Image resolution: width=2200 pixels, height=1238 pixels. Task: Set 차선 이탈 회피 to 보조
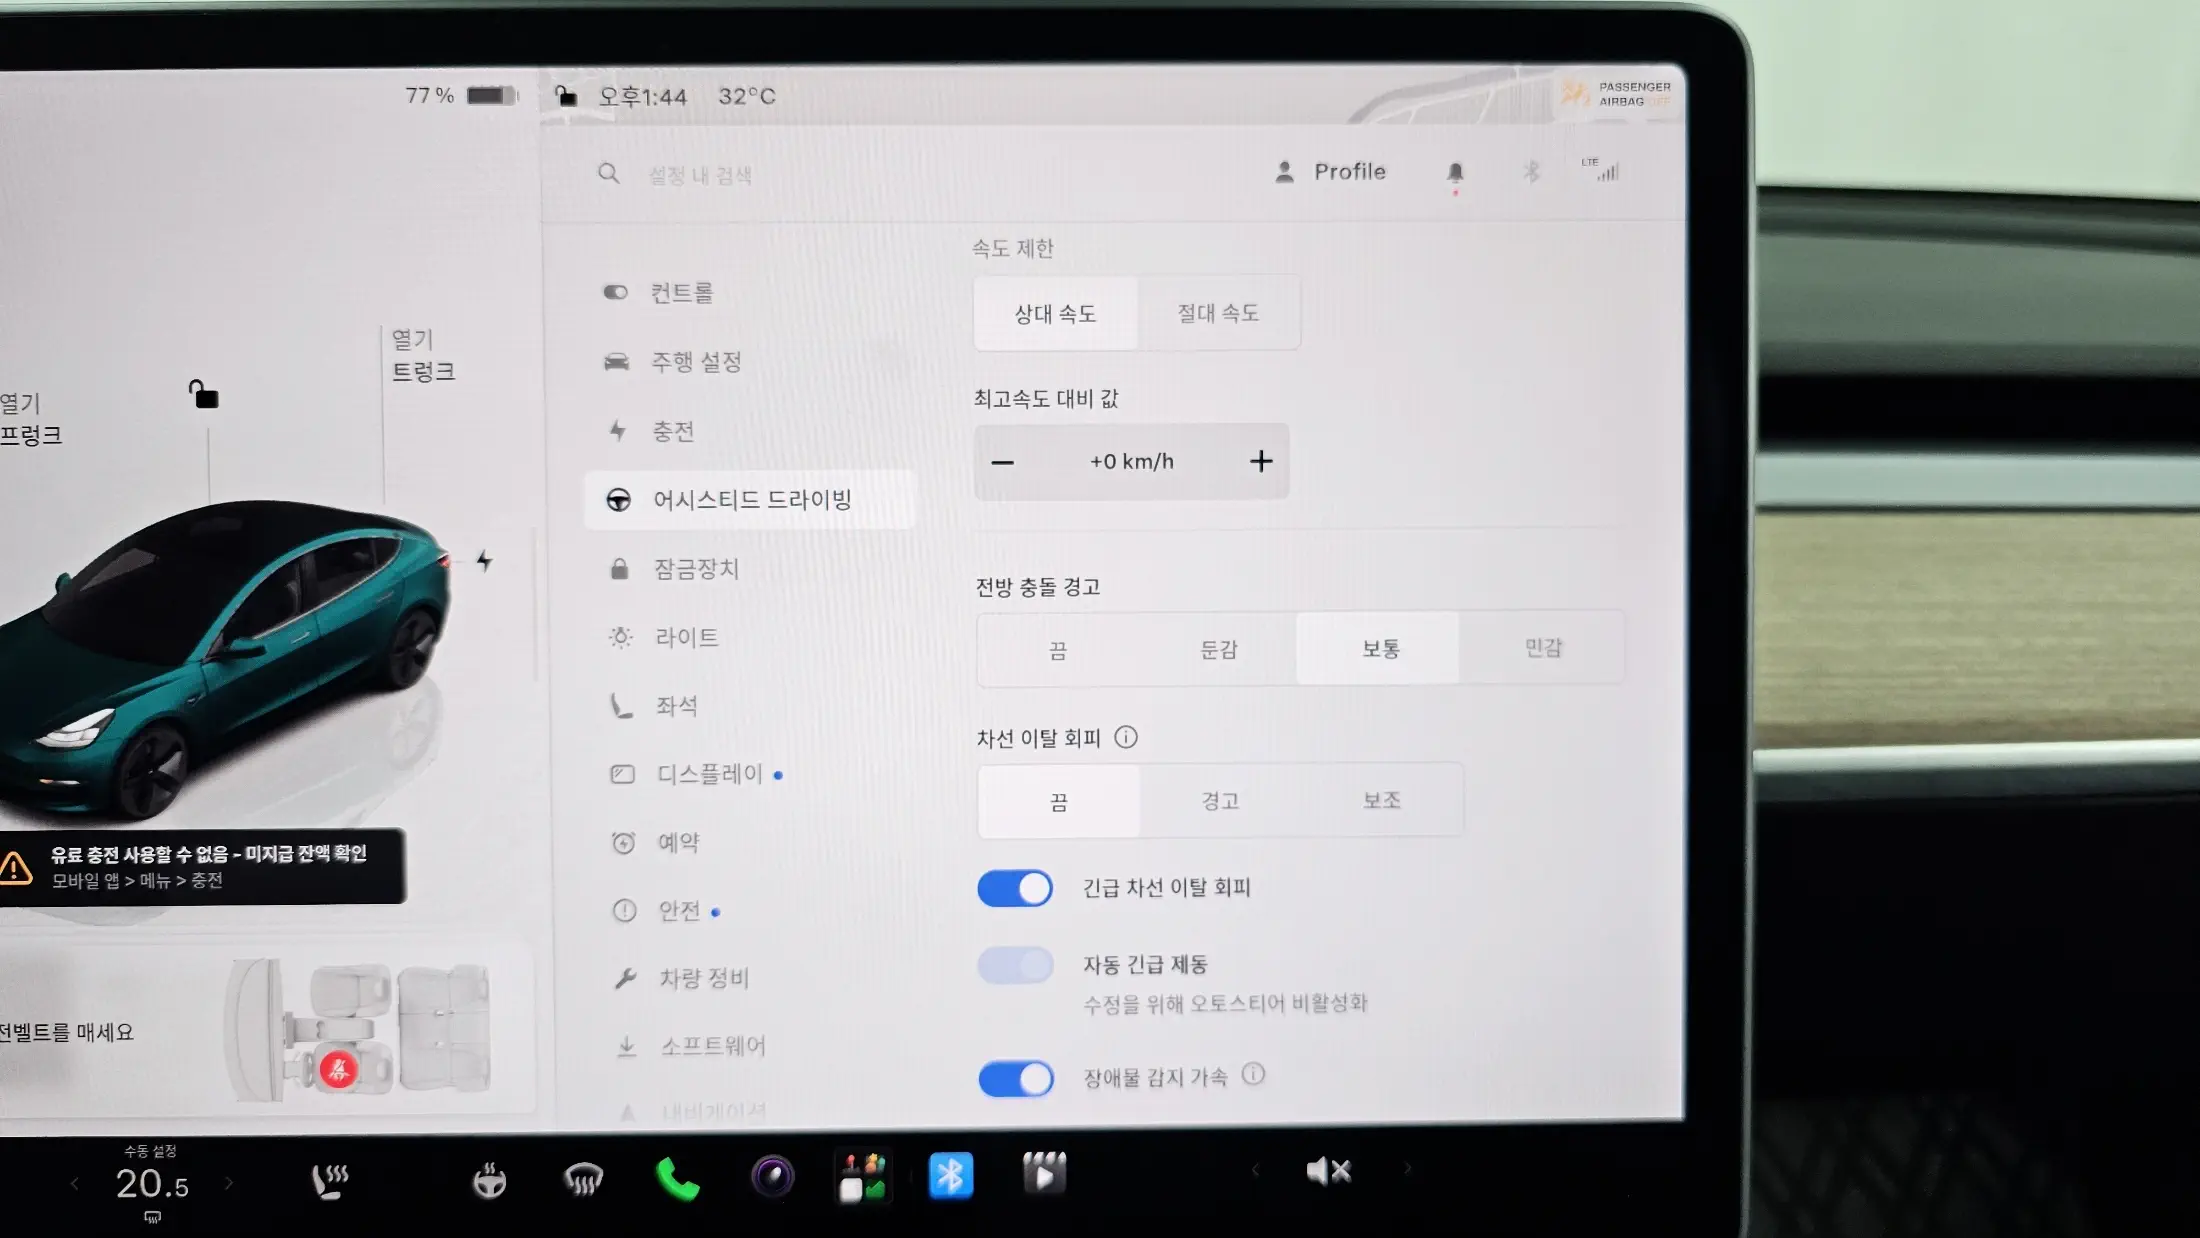coord(1381,800)
